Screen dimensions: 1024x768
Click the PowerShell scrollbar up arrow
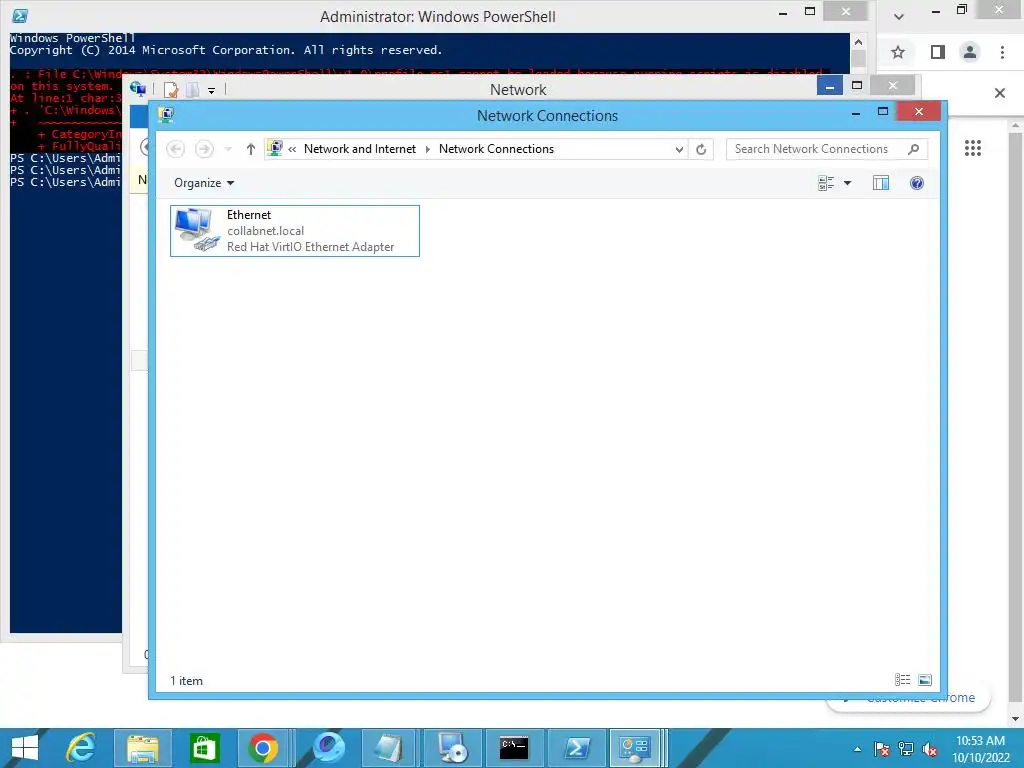click(858, 42)
